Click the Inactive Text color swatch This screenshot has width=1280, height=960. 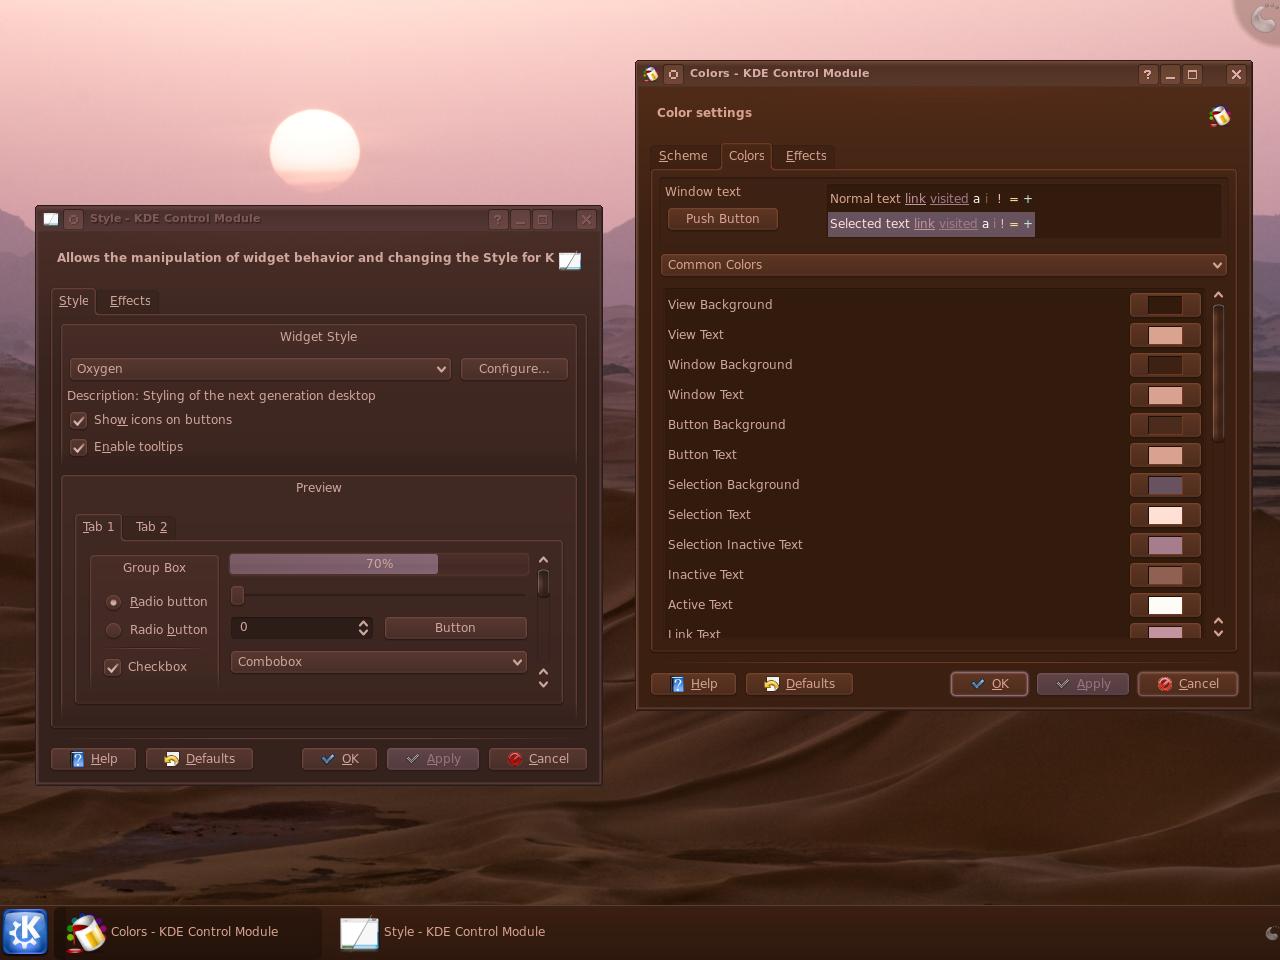[1165, 575]
